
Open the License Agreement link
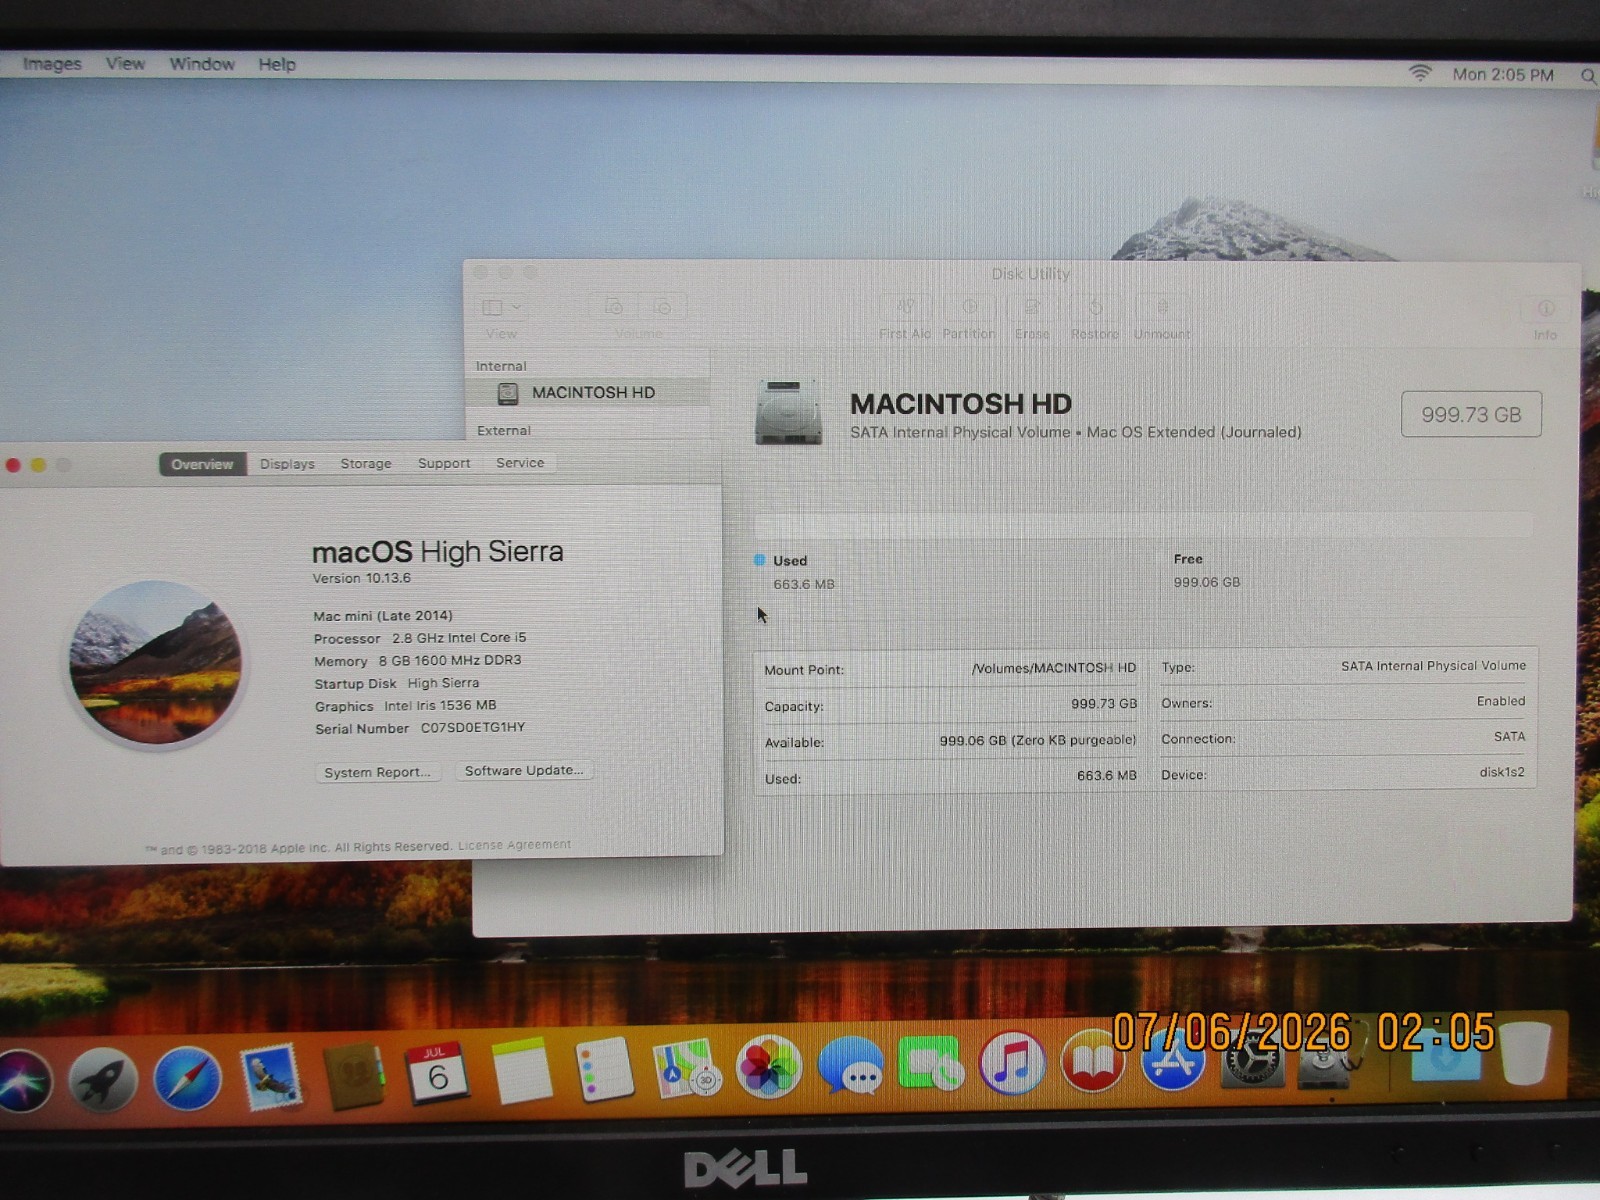click(514, 845)
